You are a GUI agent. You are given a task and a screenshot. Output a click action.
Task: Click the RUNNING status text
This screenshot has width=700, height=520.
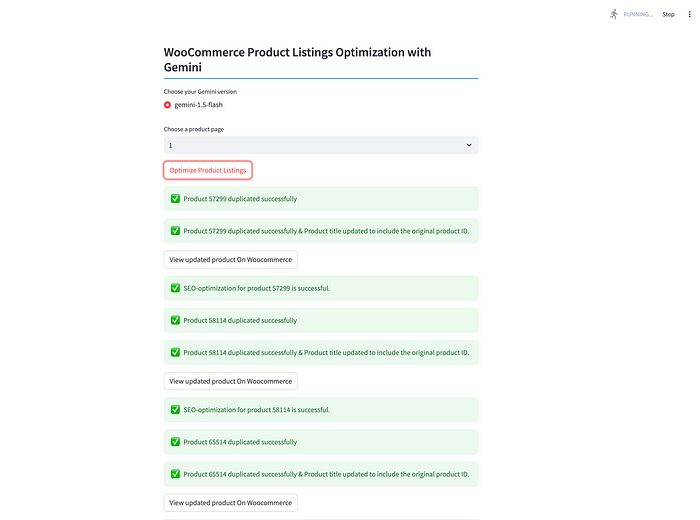(x=638, y=14)
